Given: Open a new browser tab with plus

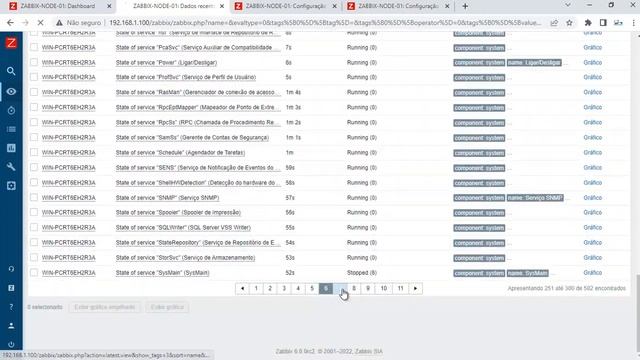Looking at the screenshot, I should click(x=465, y=6).
